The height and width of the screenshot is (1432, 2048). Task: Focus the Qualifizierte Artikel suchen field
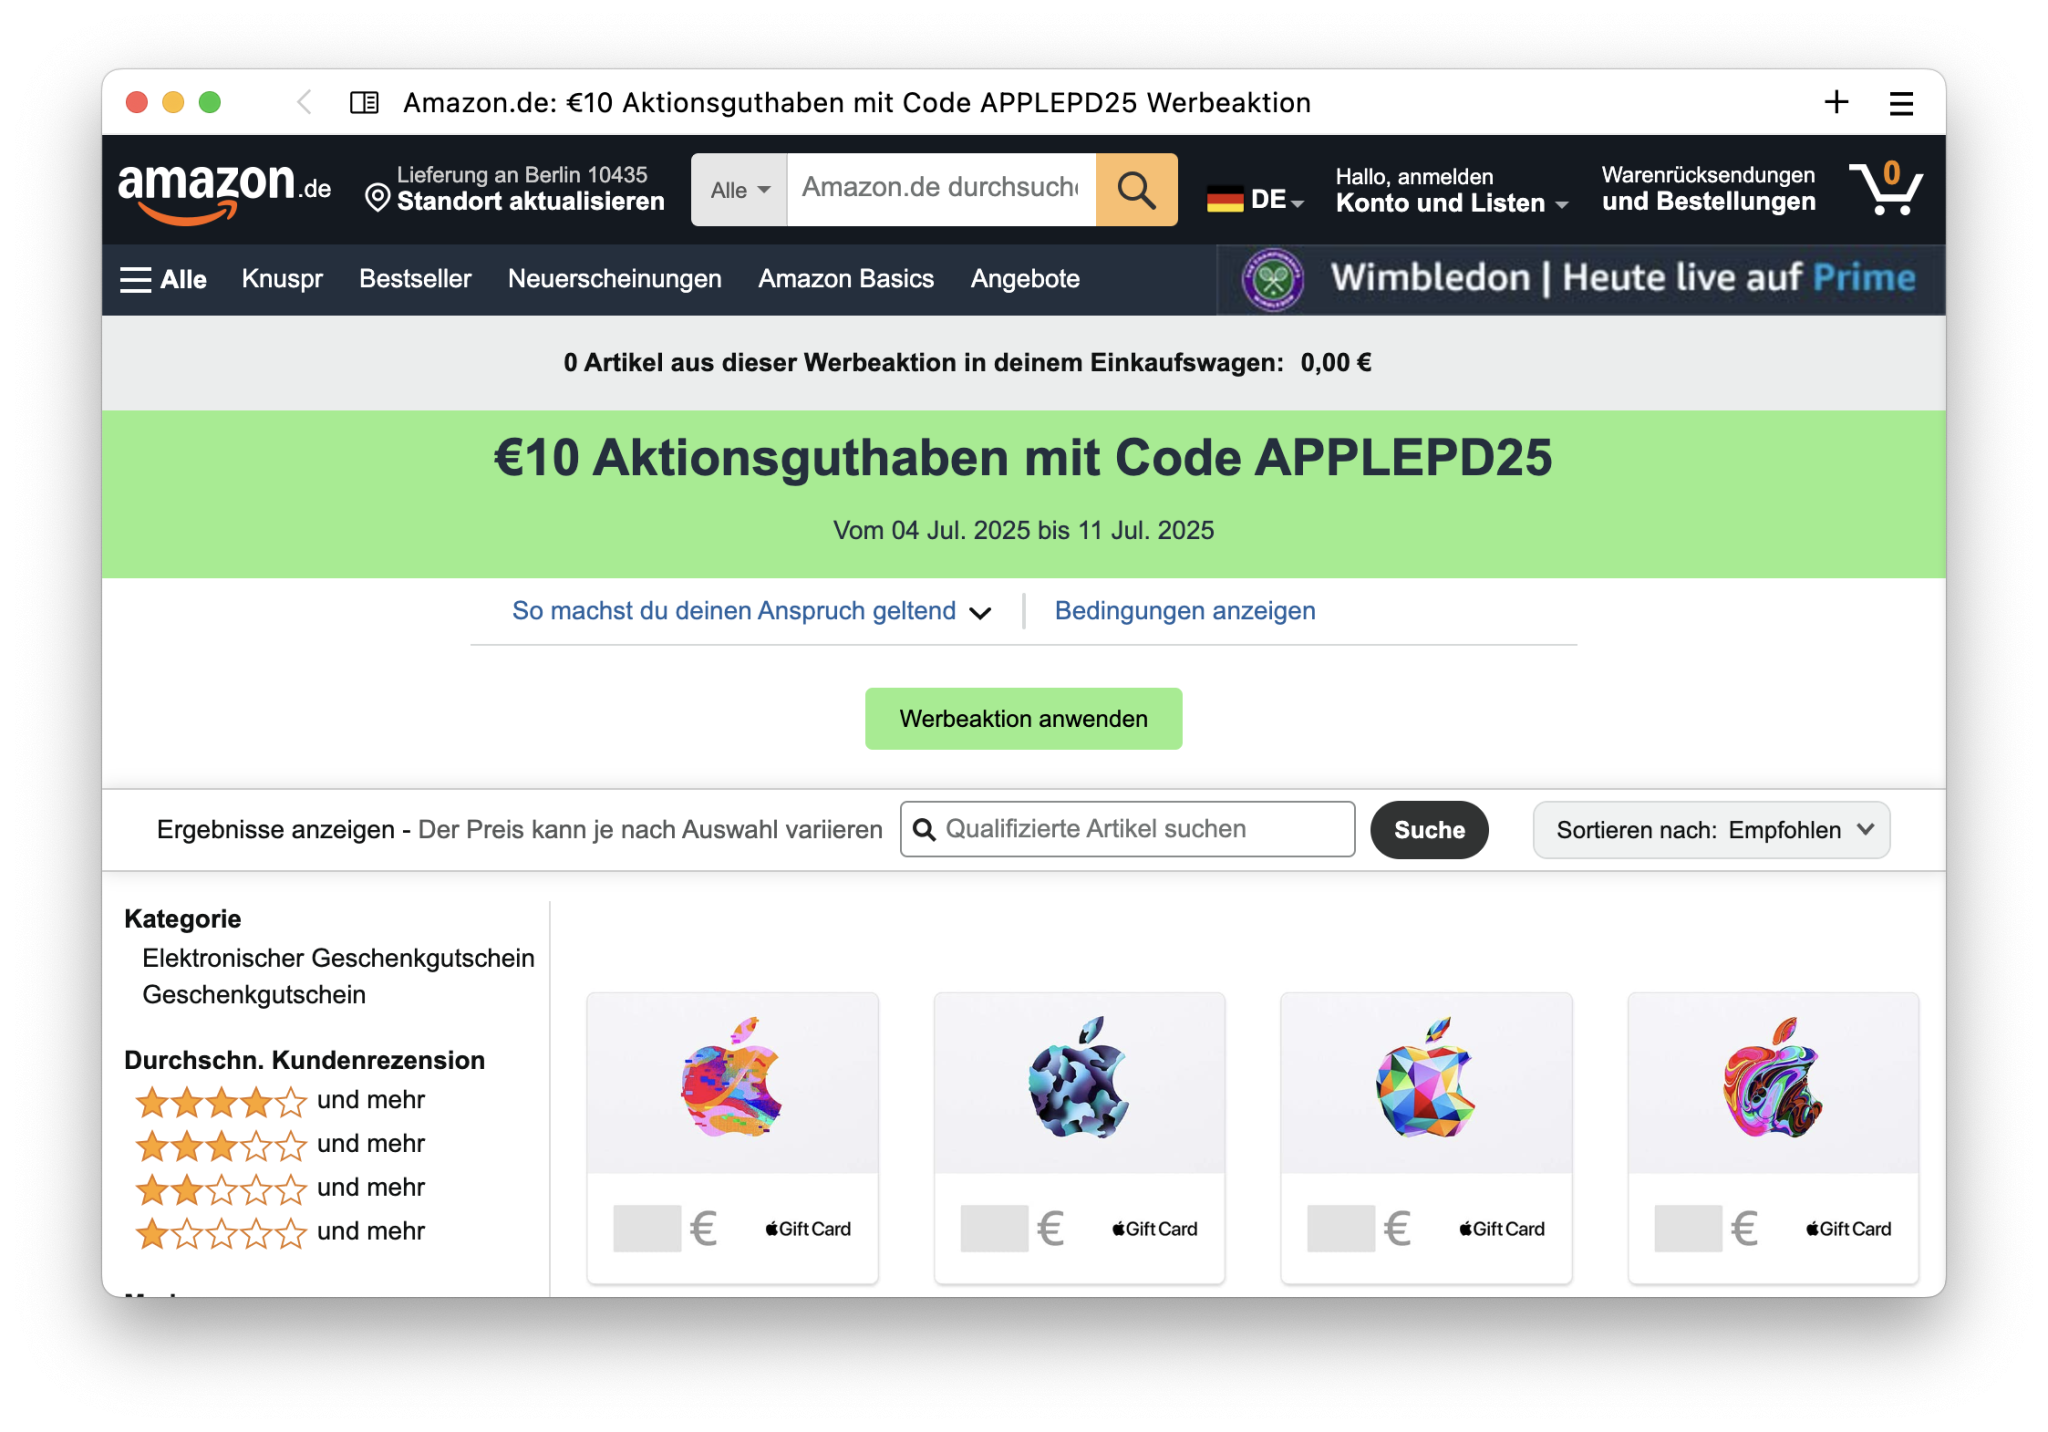pos(1127,829)
